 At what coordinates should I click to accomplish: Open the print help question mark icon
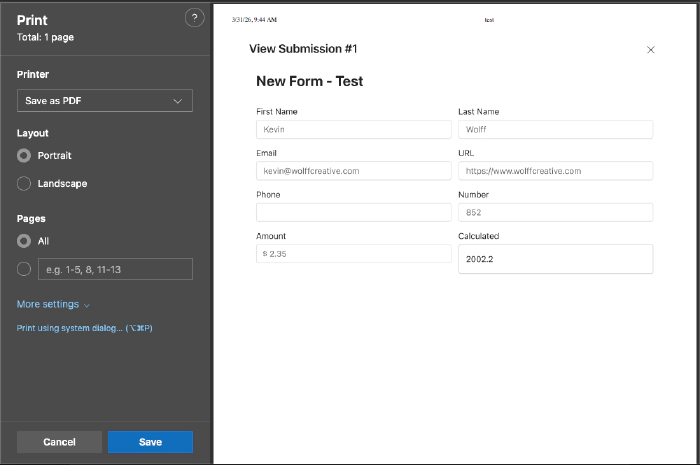[194, 18]
